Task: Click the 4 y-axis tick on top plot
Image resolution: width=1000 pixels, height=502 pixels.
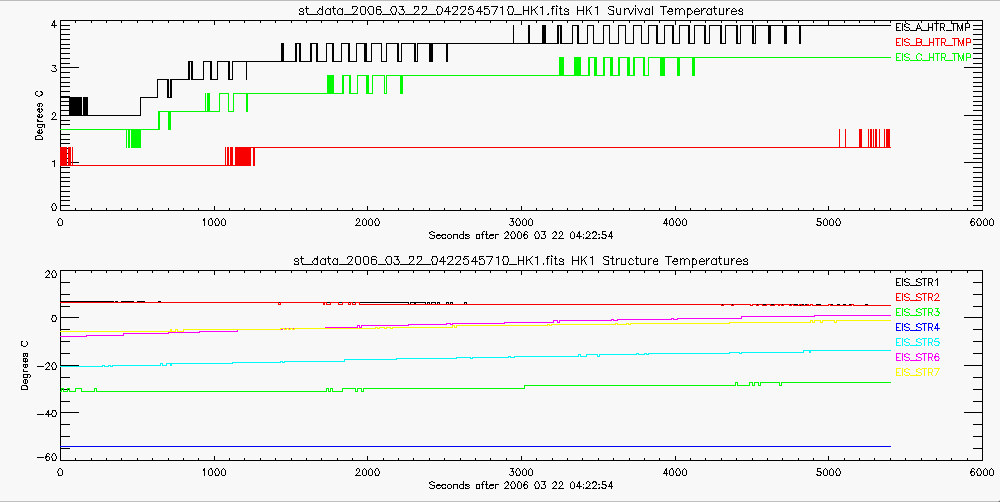Action: (54, 25)
